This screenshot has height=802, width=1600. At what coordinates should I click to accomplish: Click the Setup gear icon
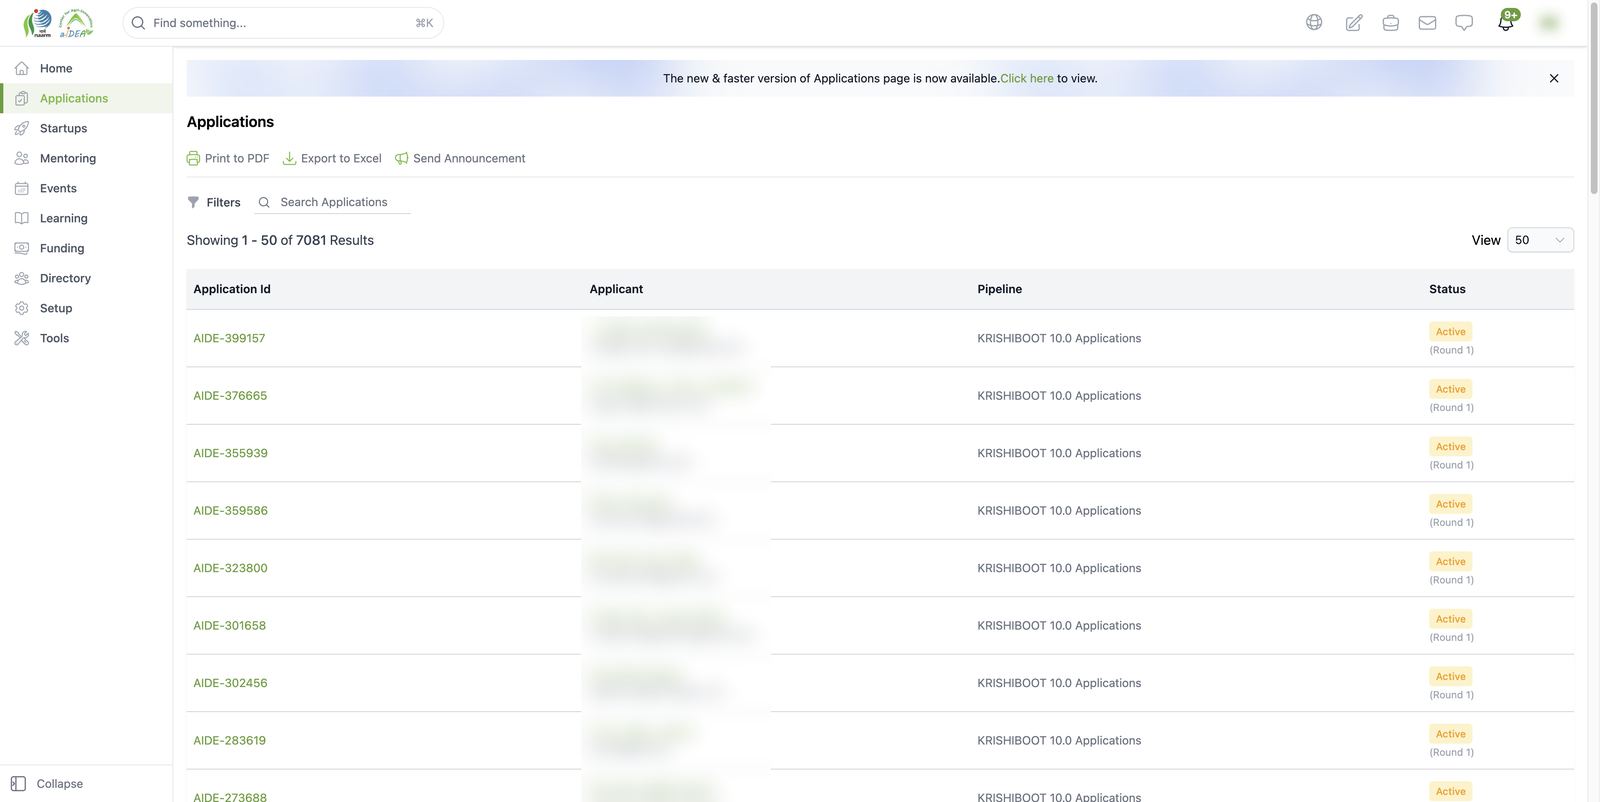pyautogui.click(x=22, y=308)
